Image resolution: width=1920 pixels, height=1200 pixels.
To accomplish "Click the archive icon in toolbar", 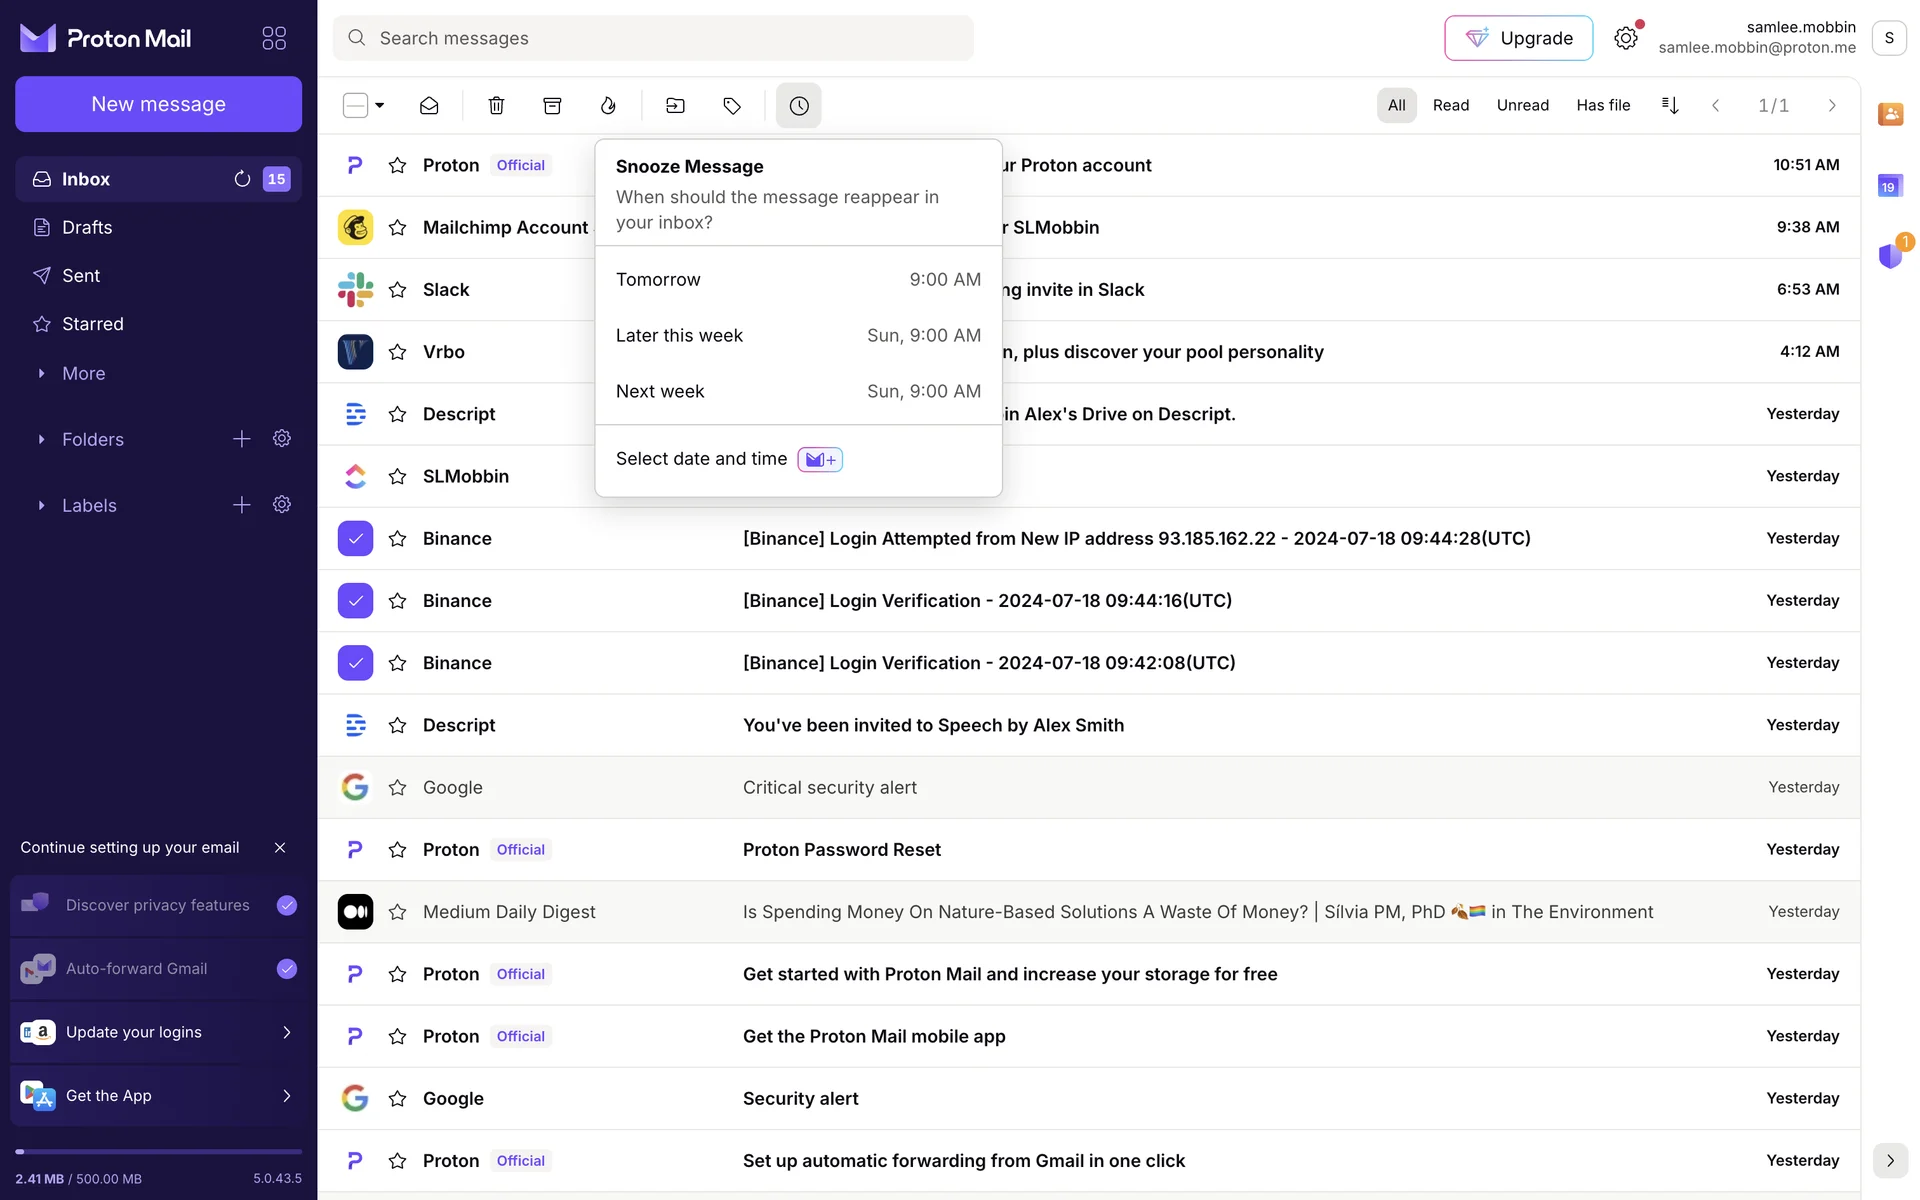I will [x=552, y=105].
